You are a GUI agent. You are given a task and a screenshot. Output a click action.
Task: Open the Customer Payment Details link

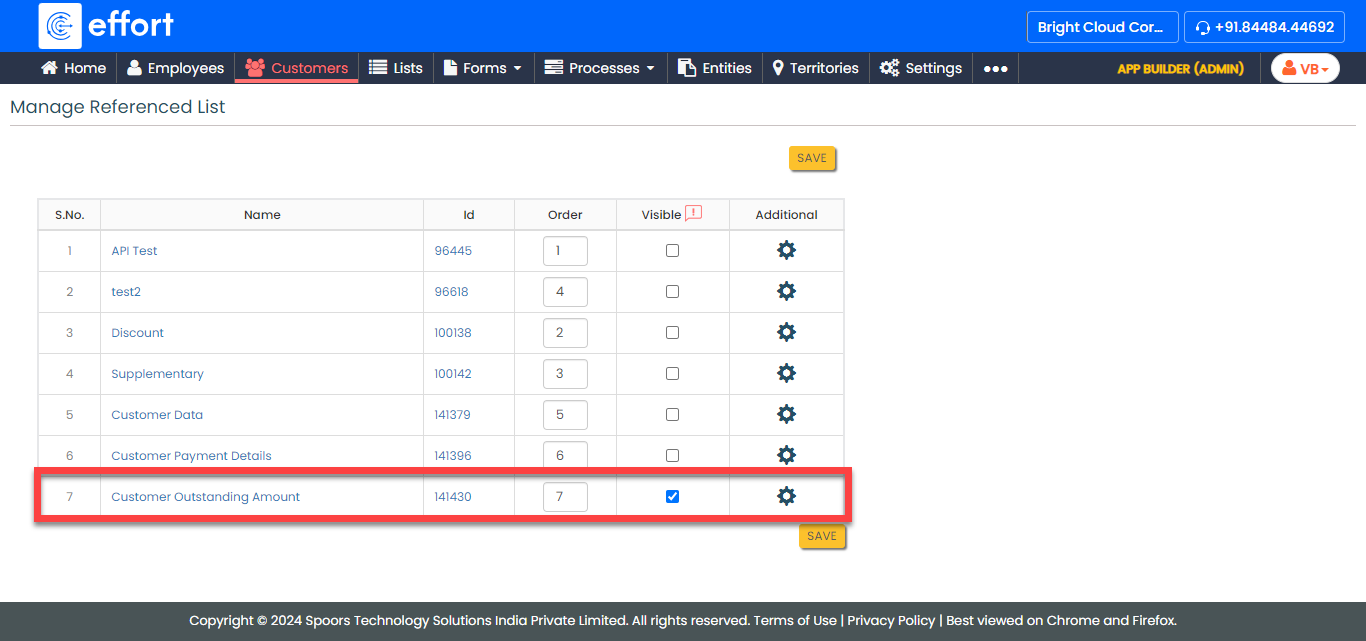coord(191,456)
